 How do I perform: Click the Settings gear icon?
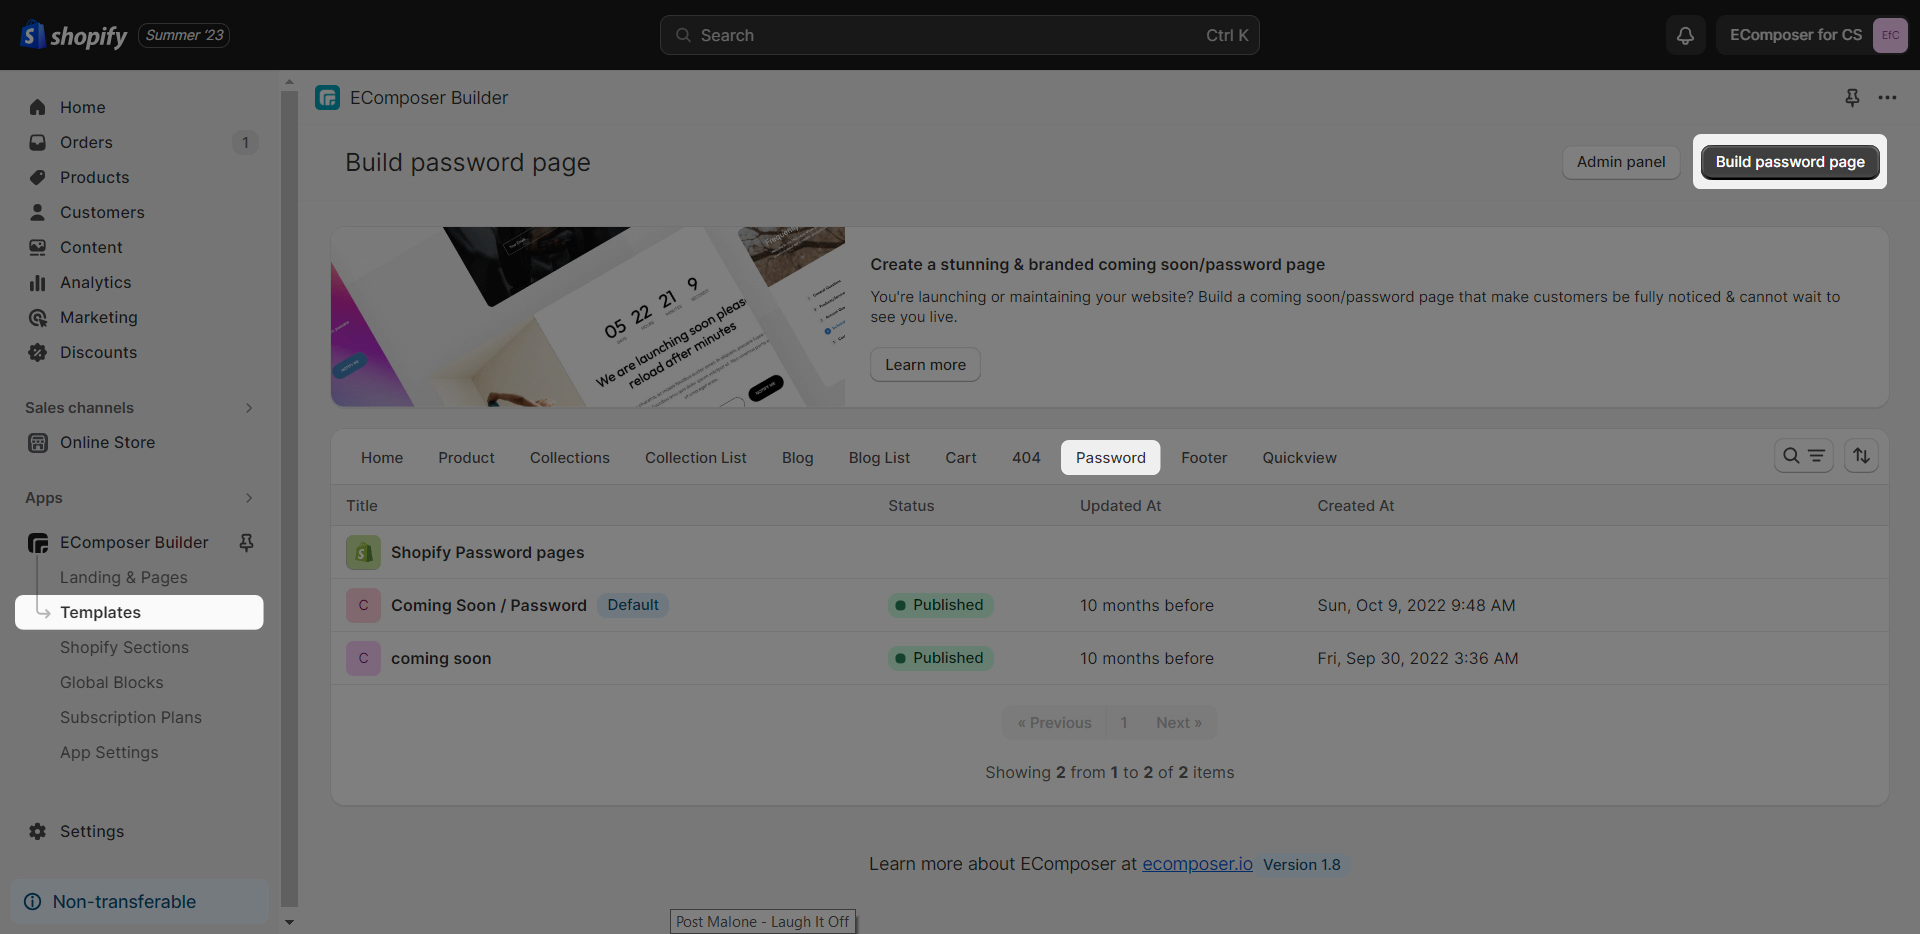pyautogui.click(x=38, y=831)
